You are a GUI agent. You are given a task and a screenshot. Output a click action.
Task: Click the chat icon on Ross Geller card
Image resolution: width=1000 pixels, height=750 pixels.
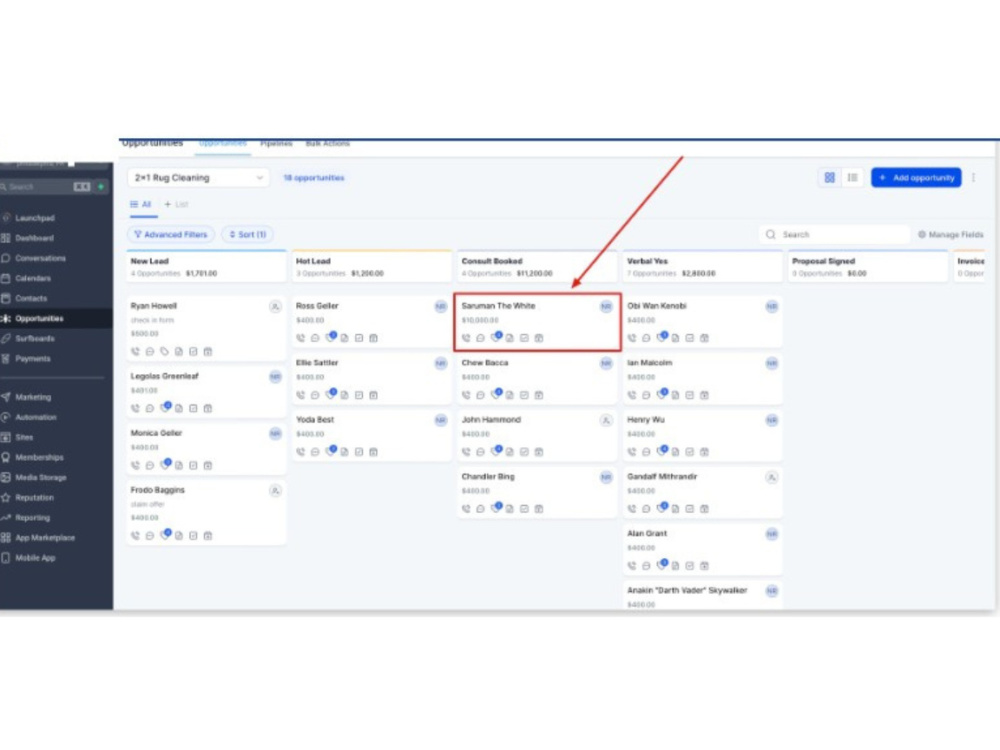pyautogui.click(x=315, y=338)
